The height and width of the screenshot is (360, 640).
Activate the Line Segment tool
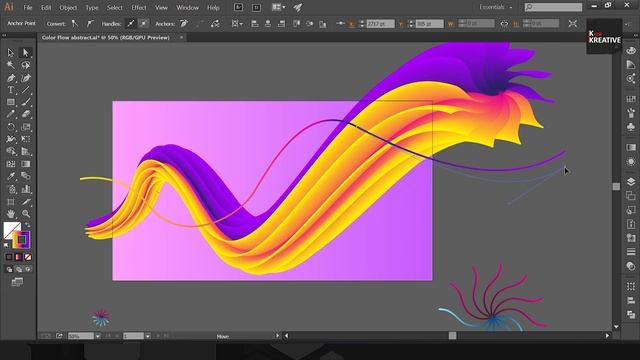point(26,90)
